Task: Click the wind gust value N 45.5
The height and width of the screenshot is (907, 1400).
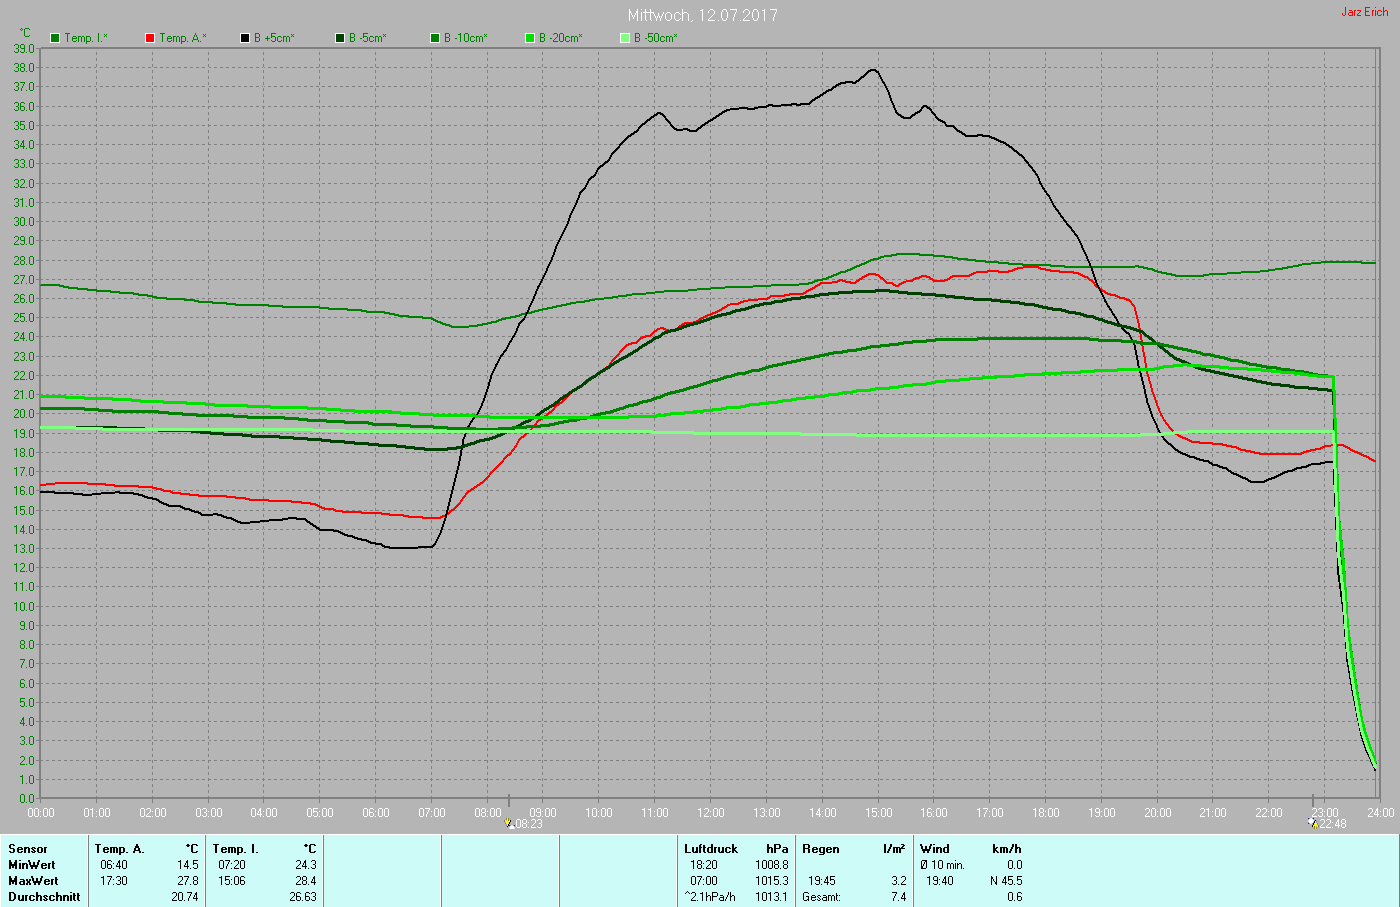Action: (1006, 881)
